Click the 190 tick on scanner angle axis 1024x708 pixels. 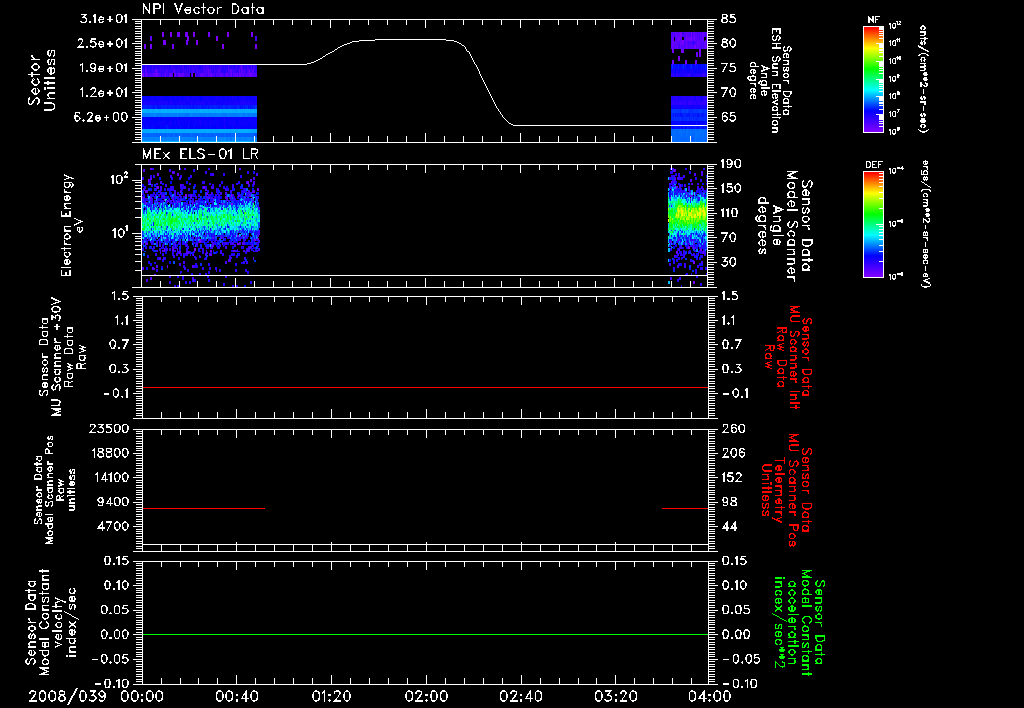click(731, 164)
